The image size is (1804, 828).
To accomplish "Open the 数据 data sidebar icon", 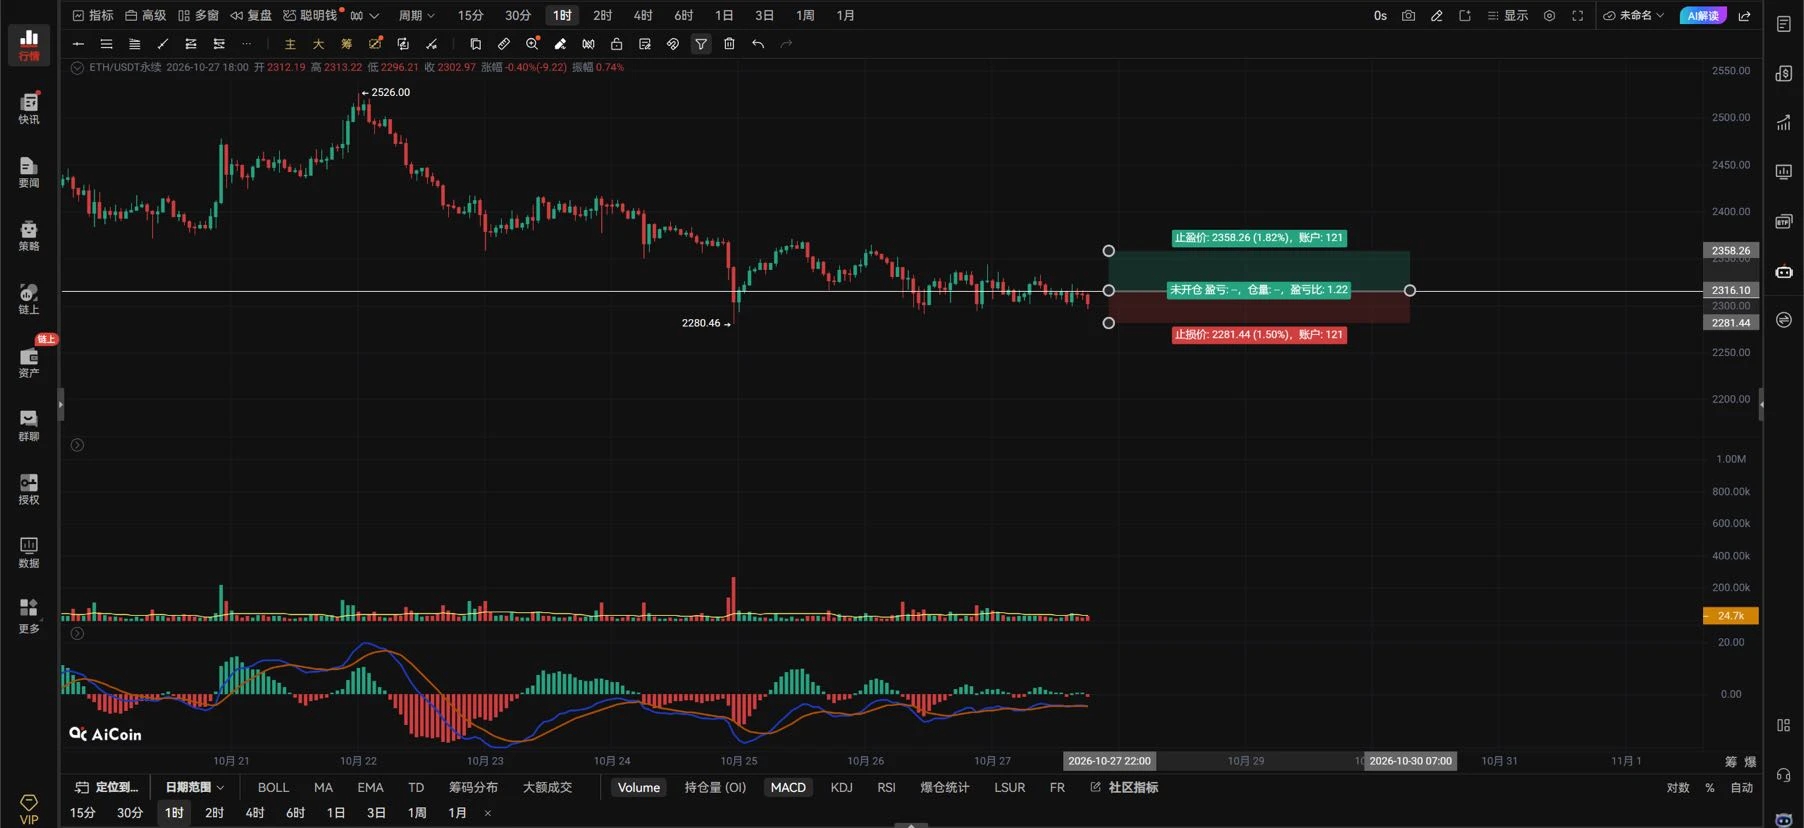I will 29,552.
